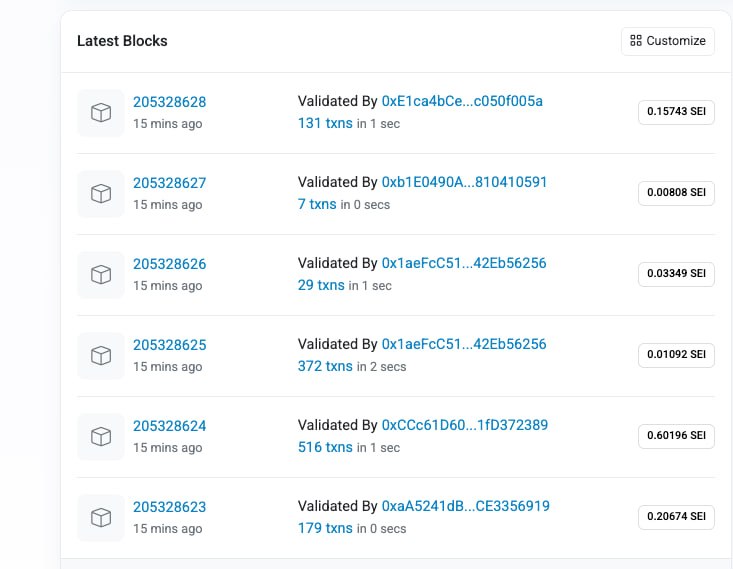This screenshot has height=569, width=733.
Task: Show the 516 txns list
Action: click(x=325, y=447)
